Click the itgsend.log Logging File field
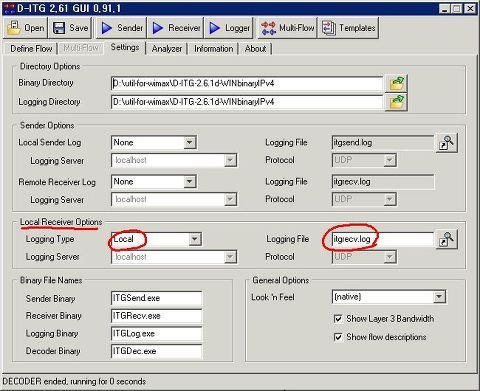Screen dimensions: 480x391 [x=383, y=143]
